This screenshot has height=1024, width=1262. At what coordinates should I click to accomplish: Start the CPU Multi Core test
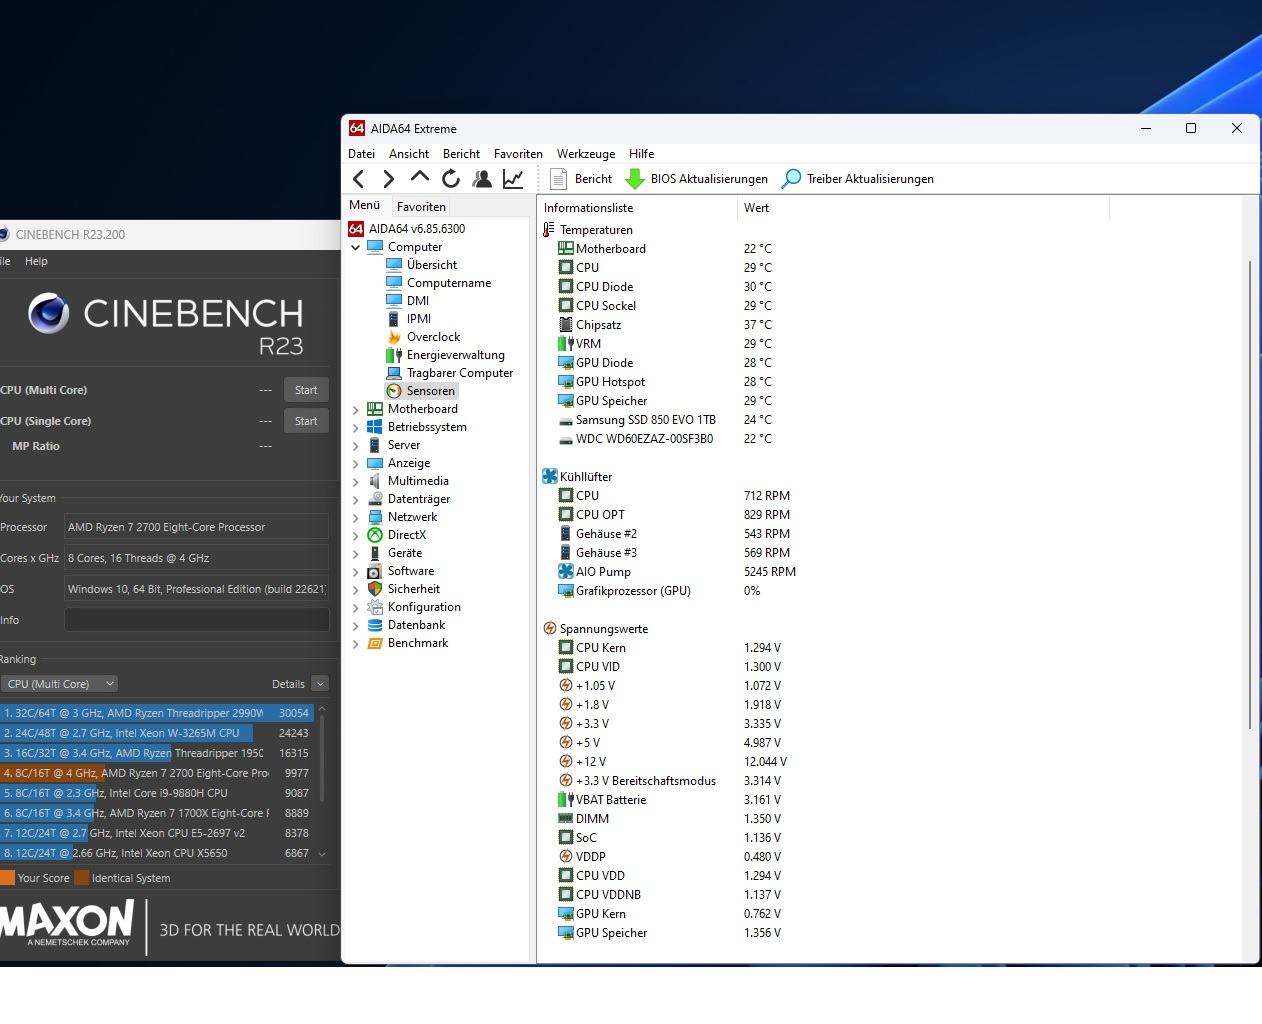coord(306,390)
